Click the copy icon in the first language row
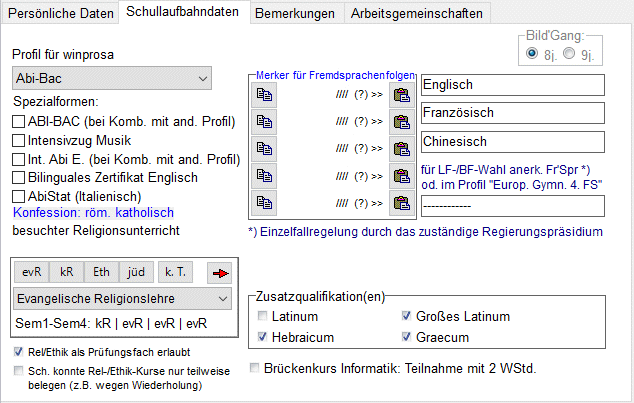This screenshot has width=634, height=403. tap(264, 95)
